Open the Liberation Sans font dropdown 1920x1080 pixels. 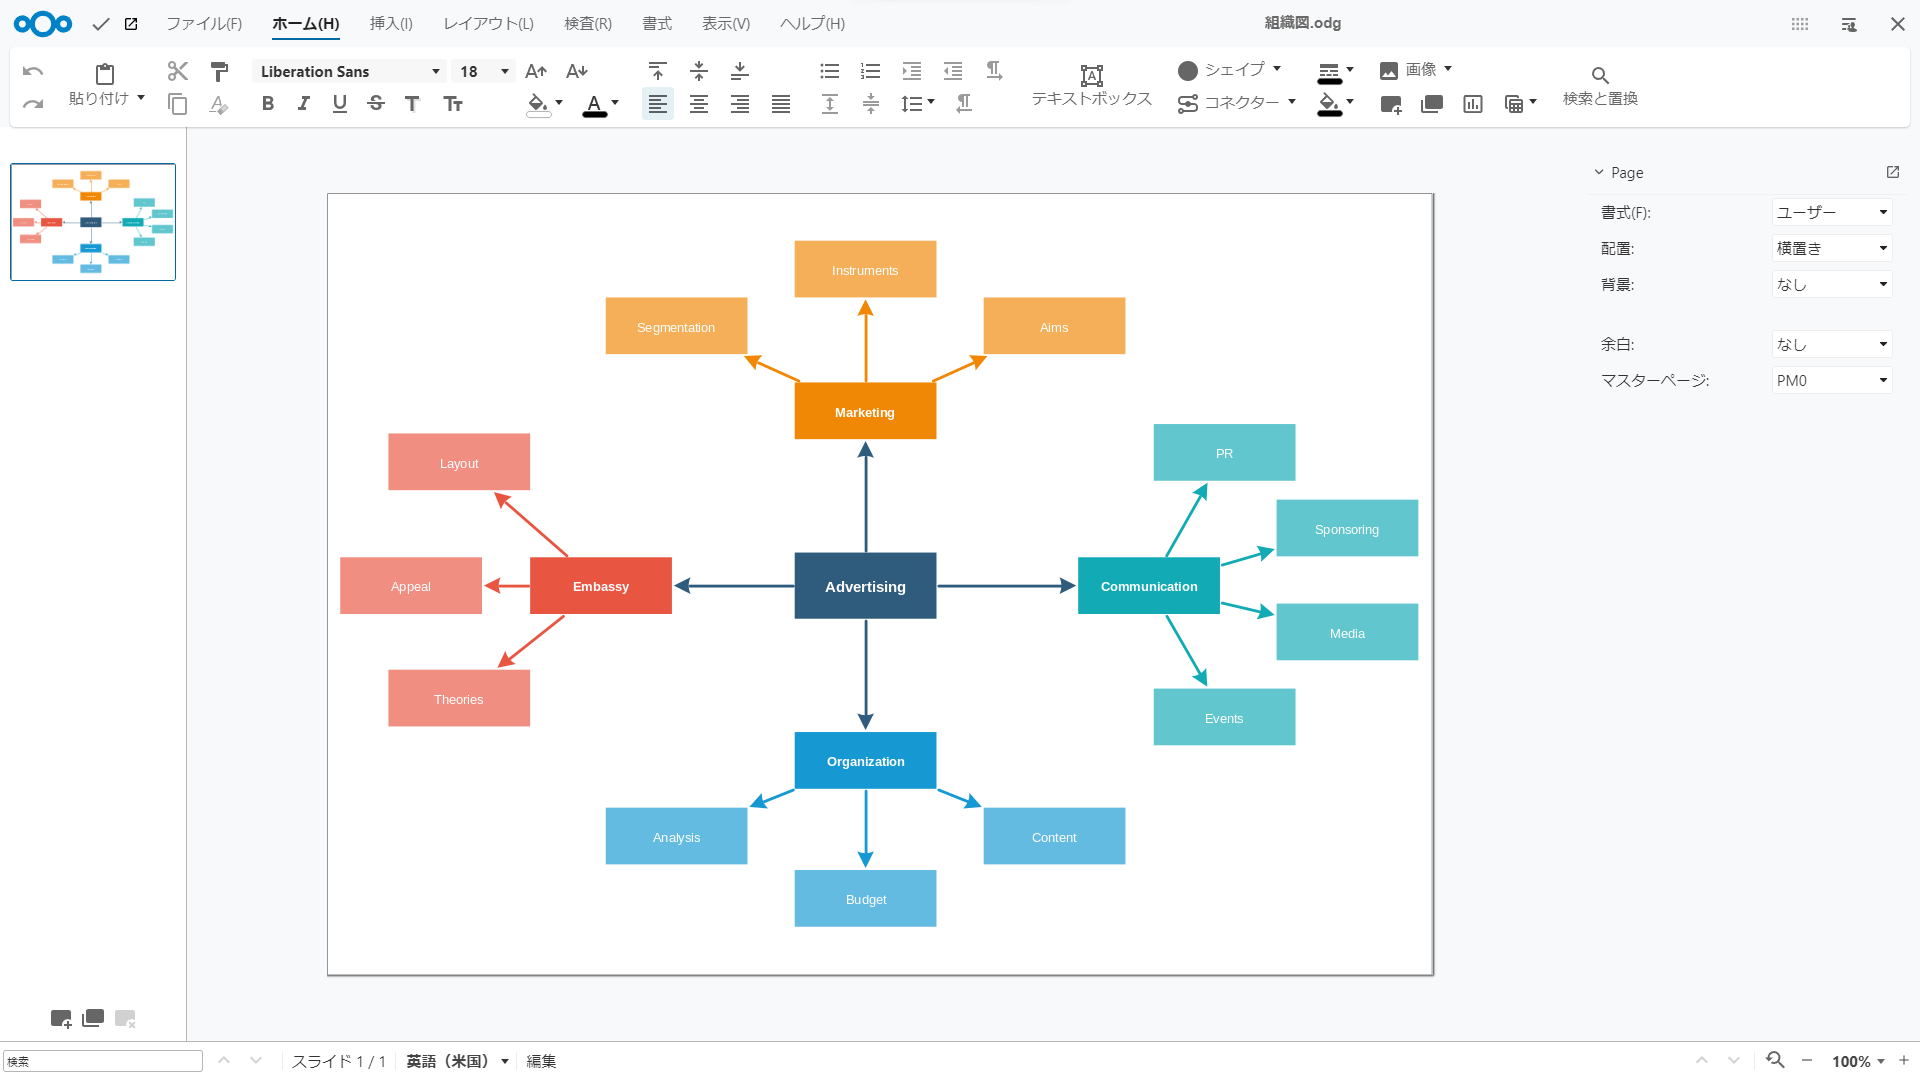435,72
